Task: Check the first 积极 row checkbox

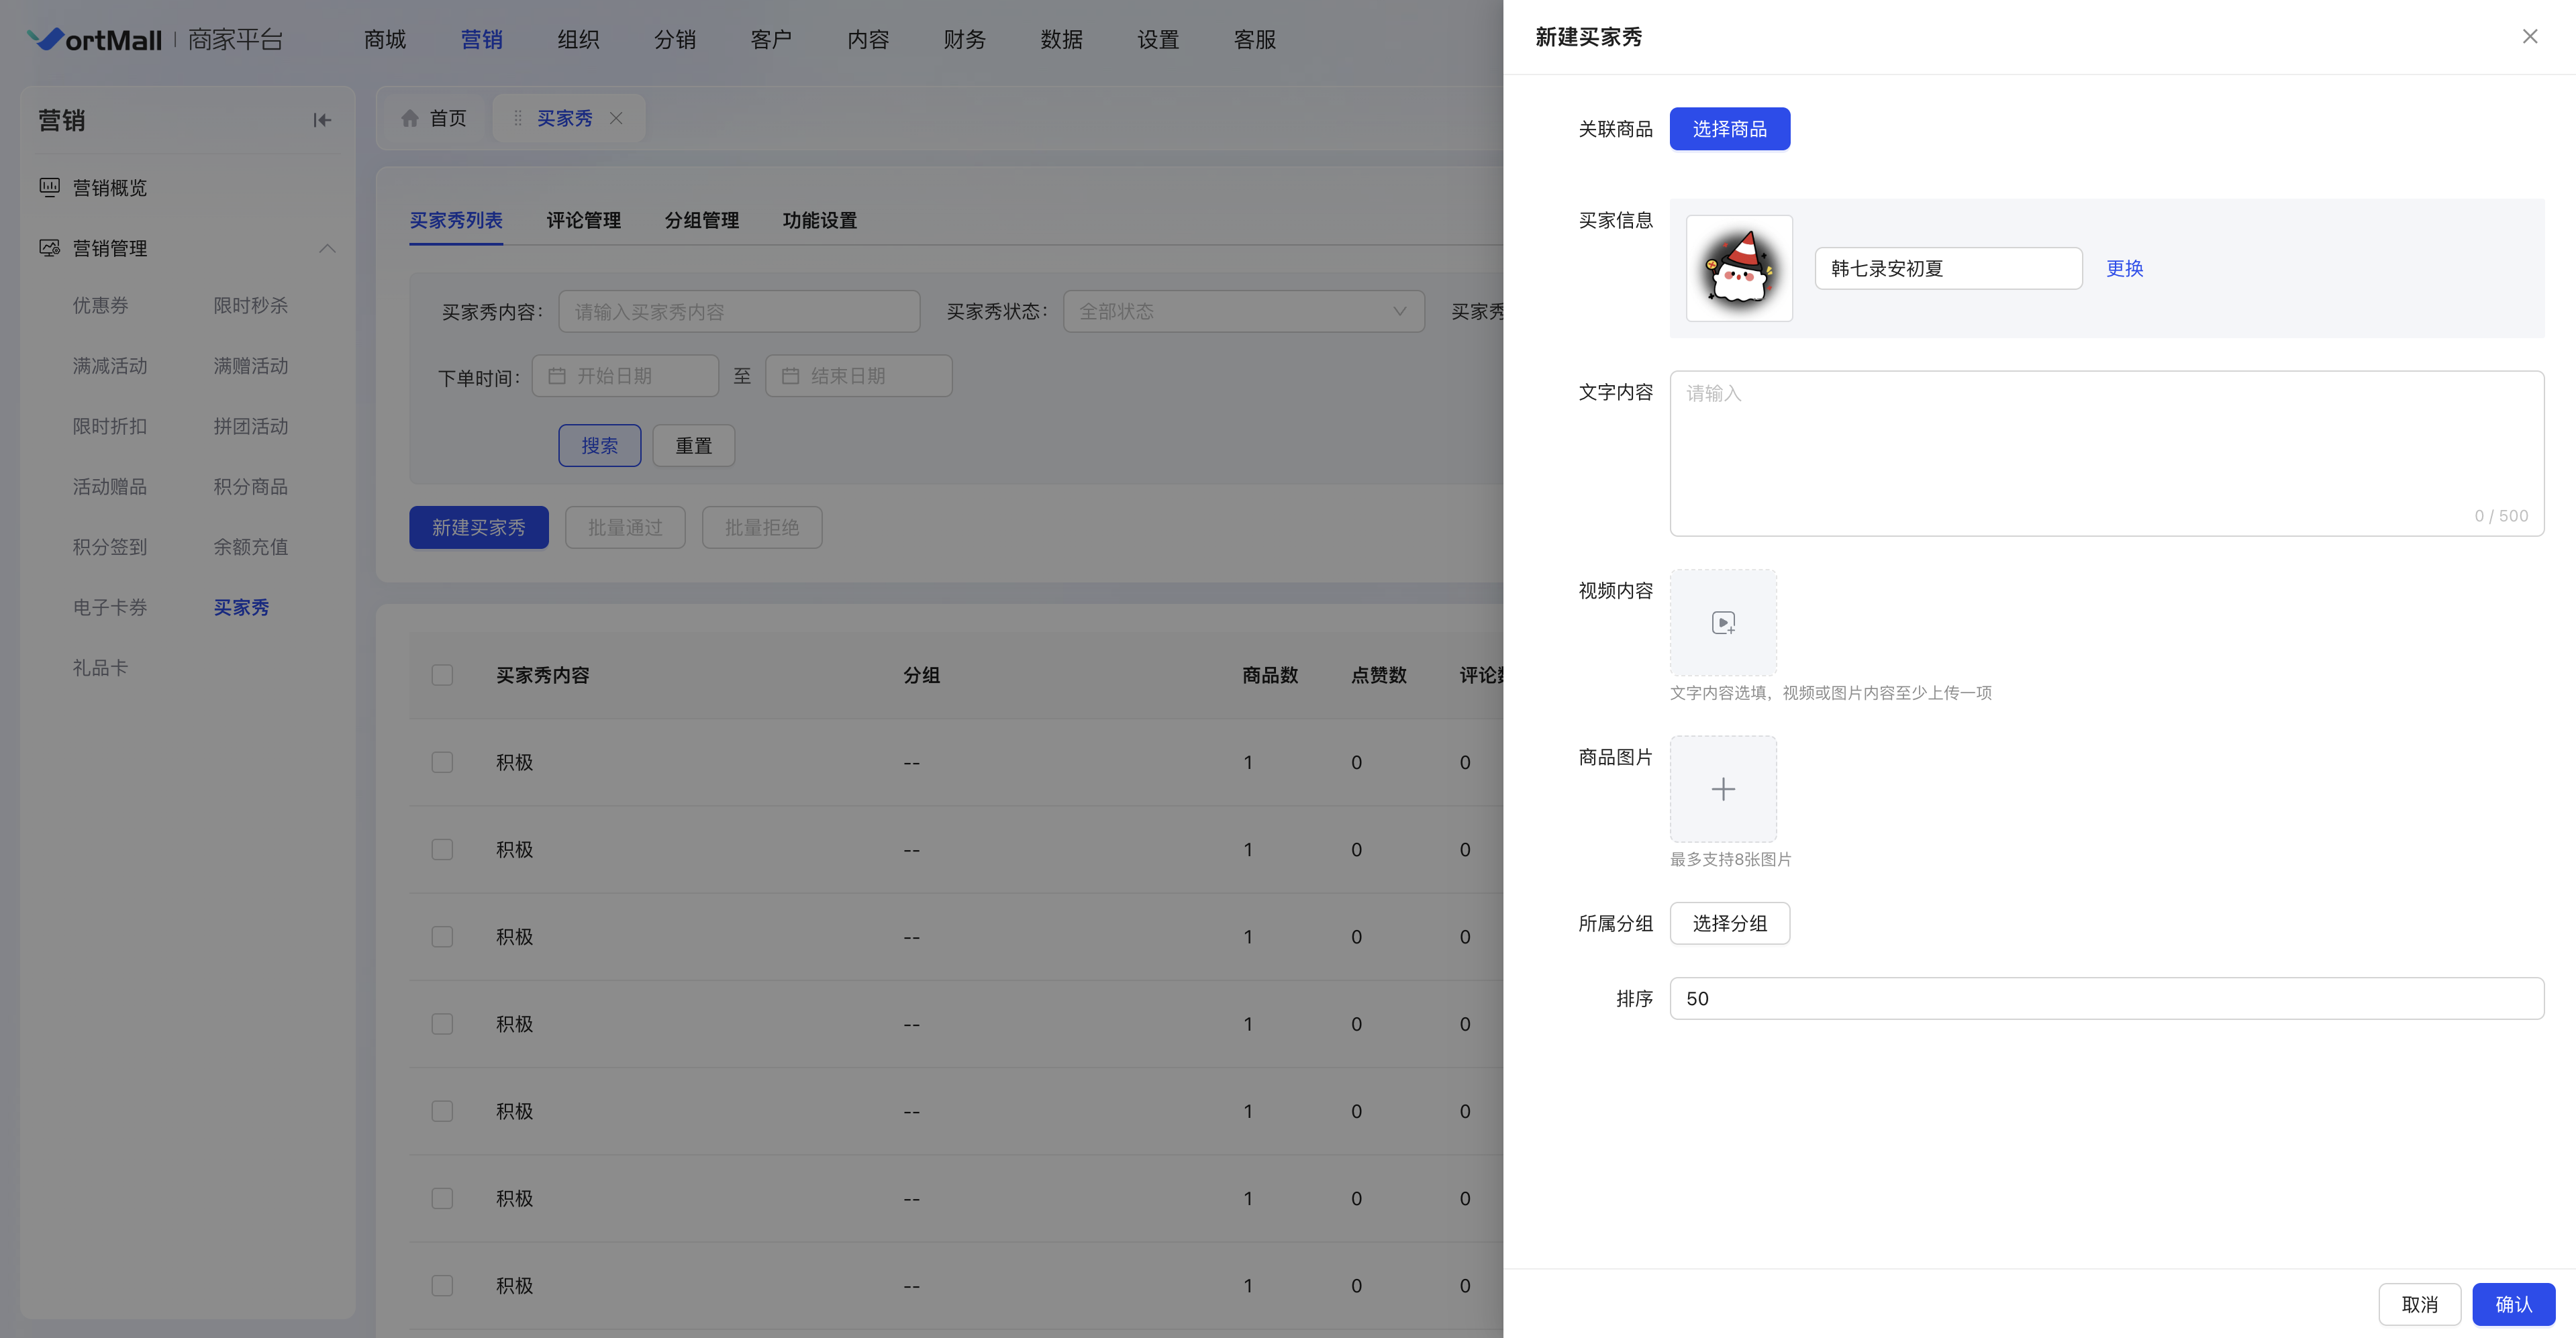Action: click(442, 762)
